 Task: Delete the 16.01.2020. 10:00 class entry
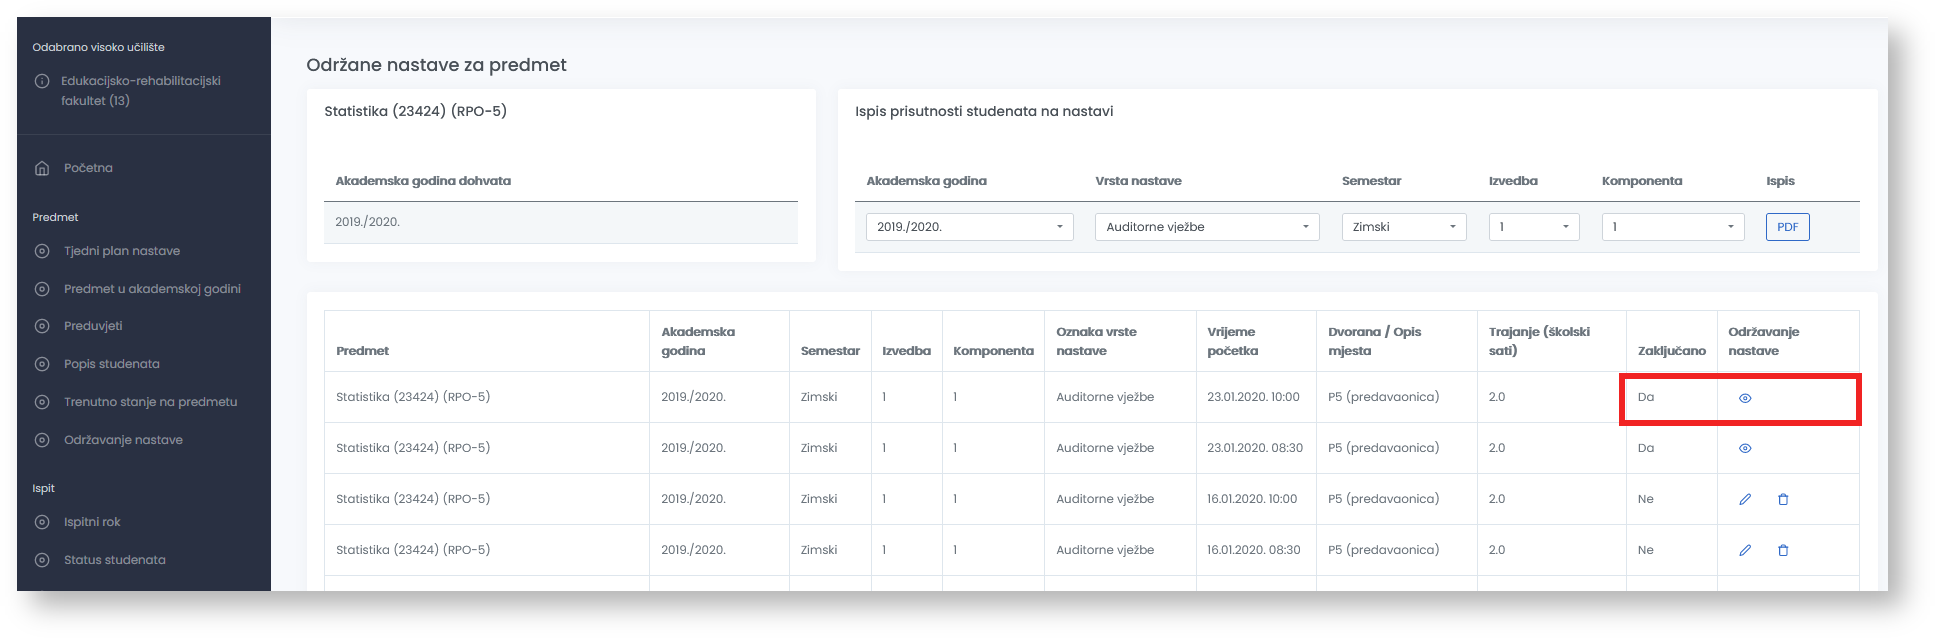tap(1783, 499)
